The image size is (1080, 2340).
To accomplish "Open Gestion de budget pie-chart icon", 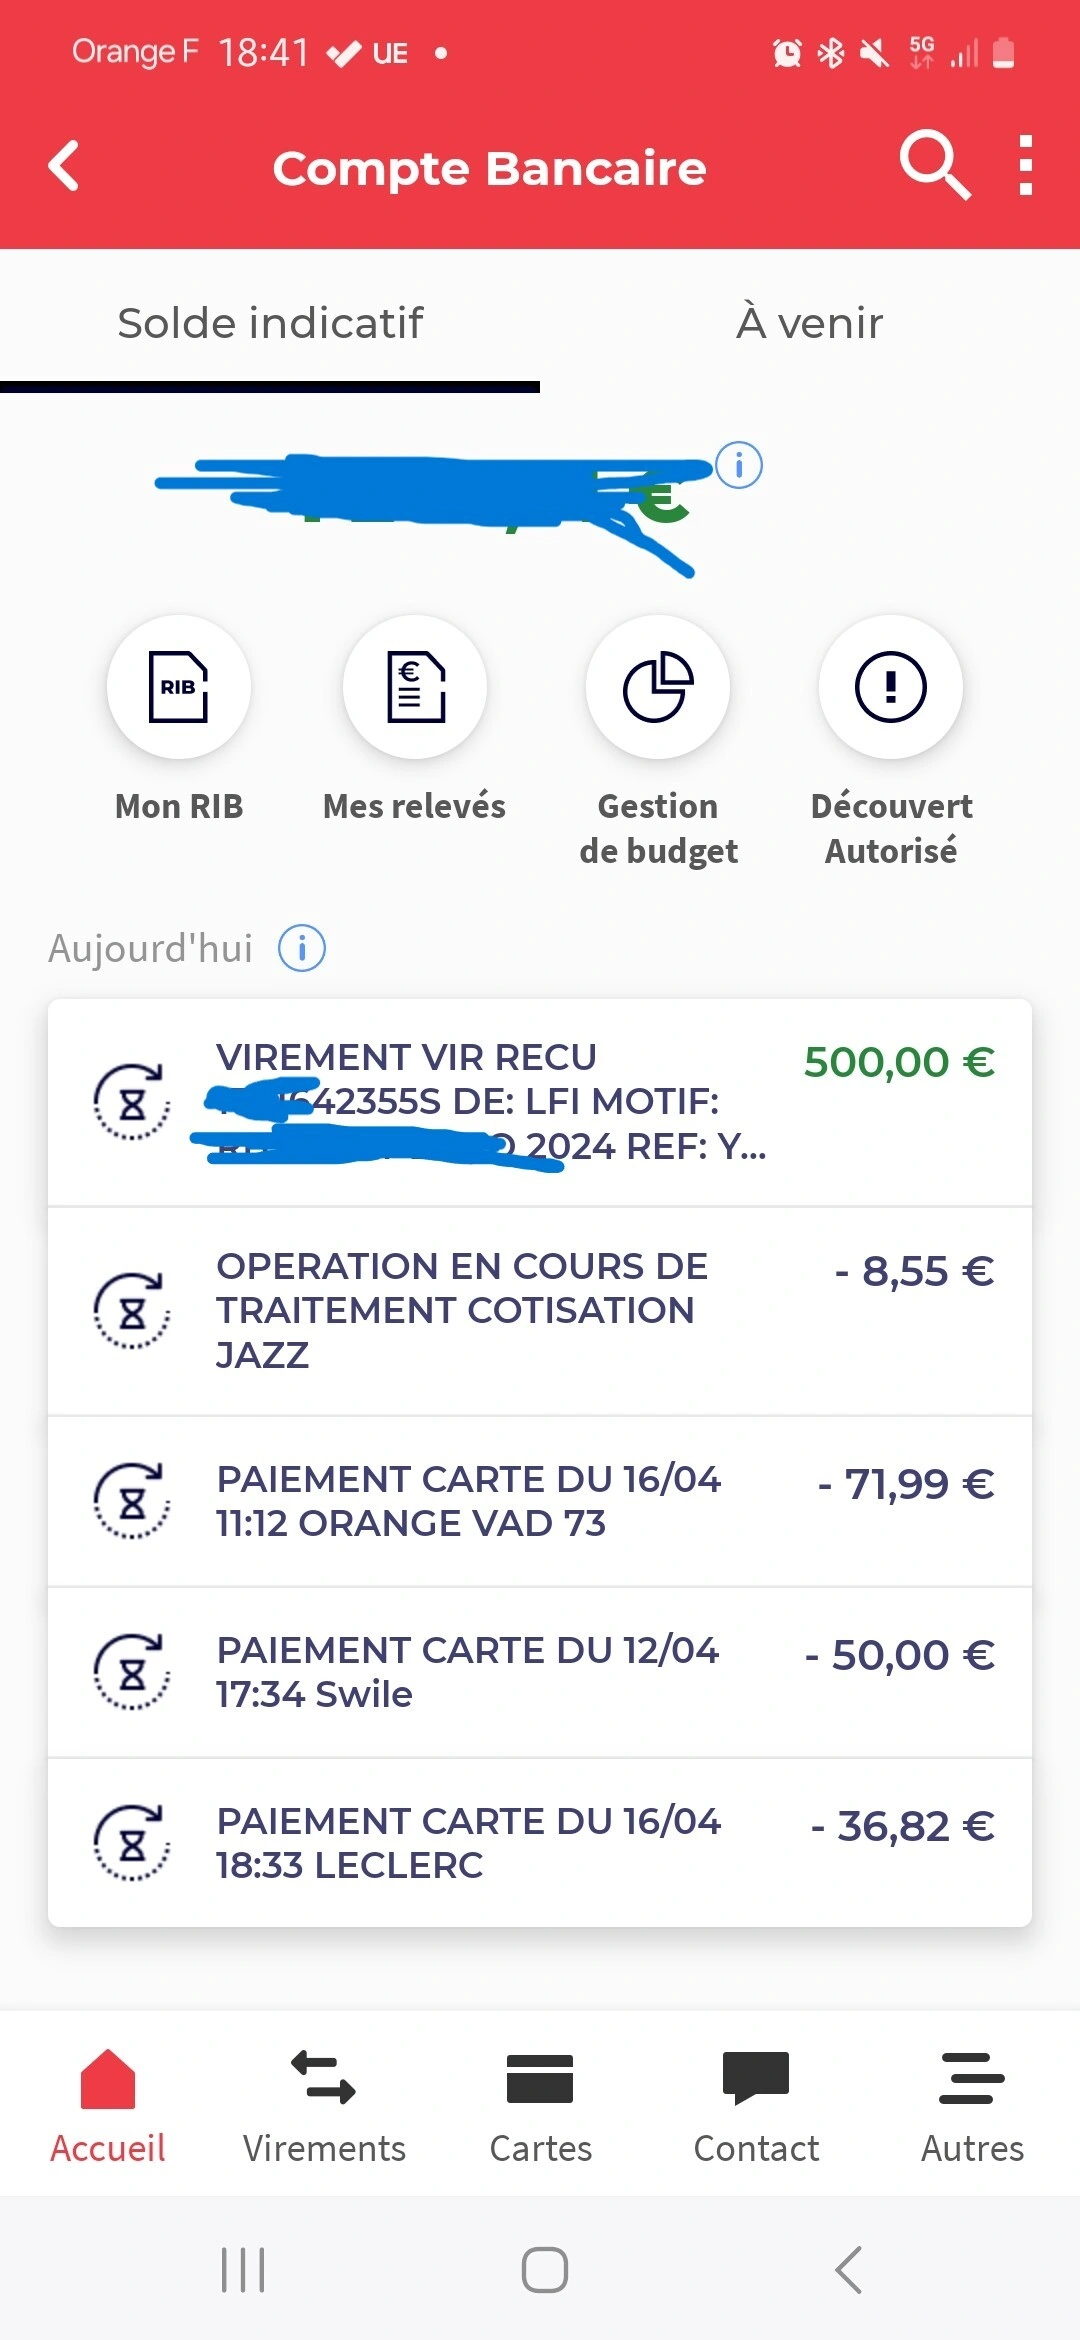I will tap(658, 687).
